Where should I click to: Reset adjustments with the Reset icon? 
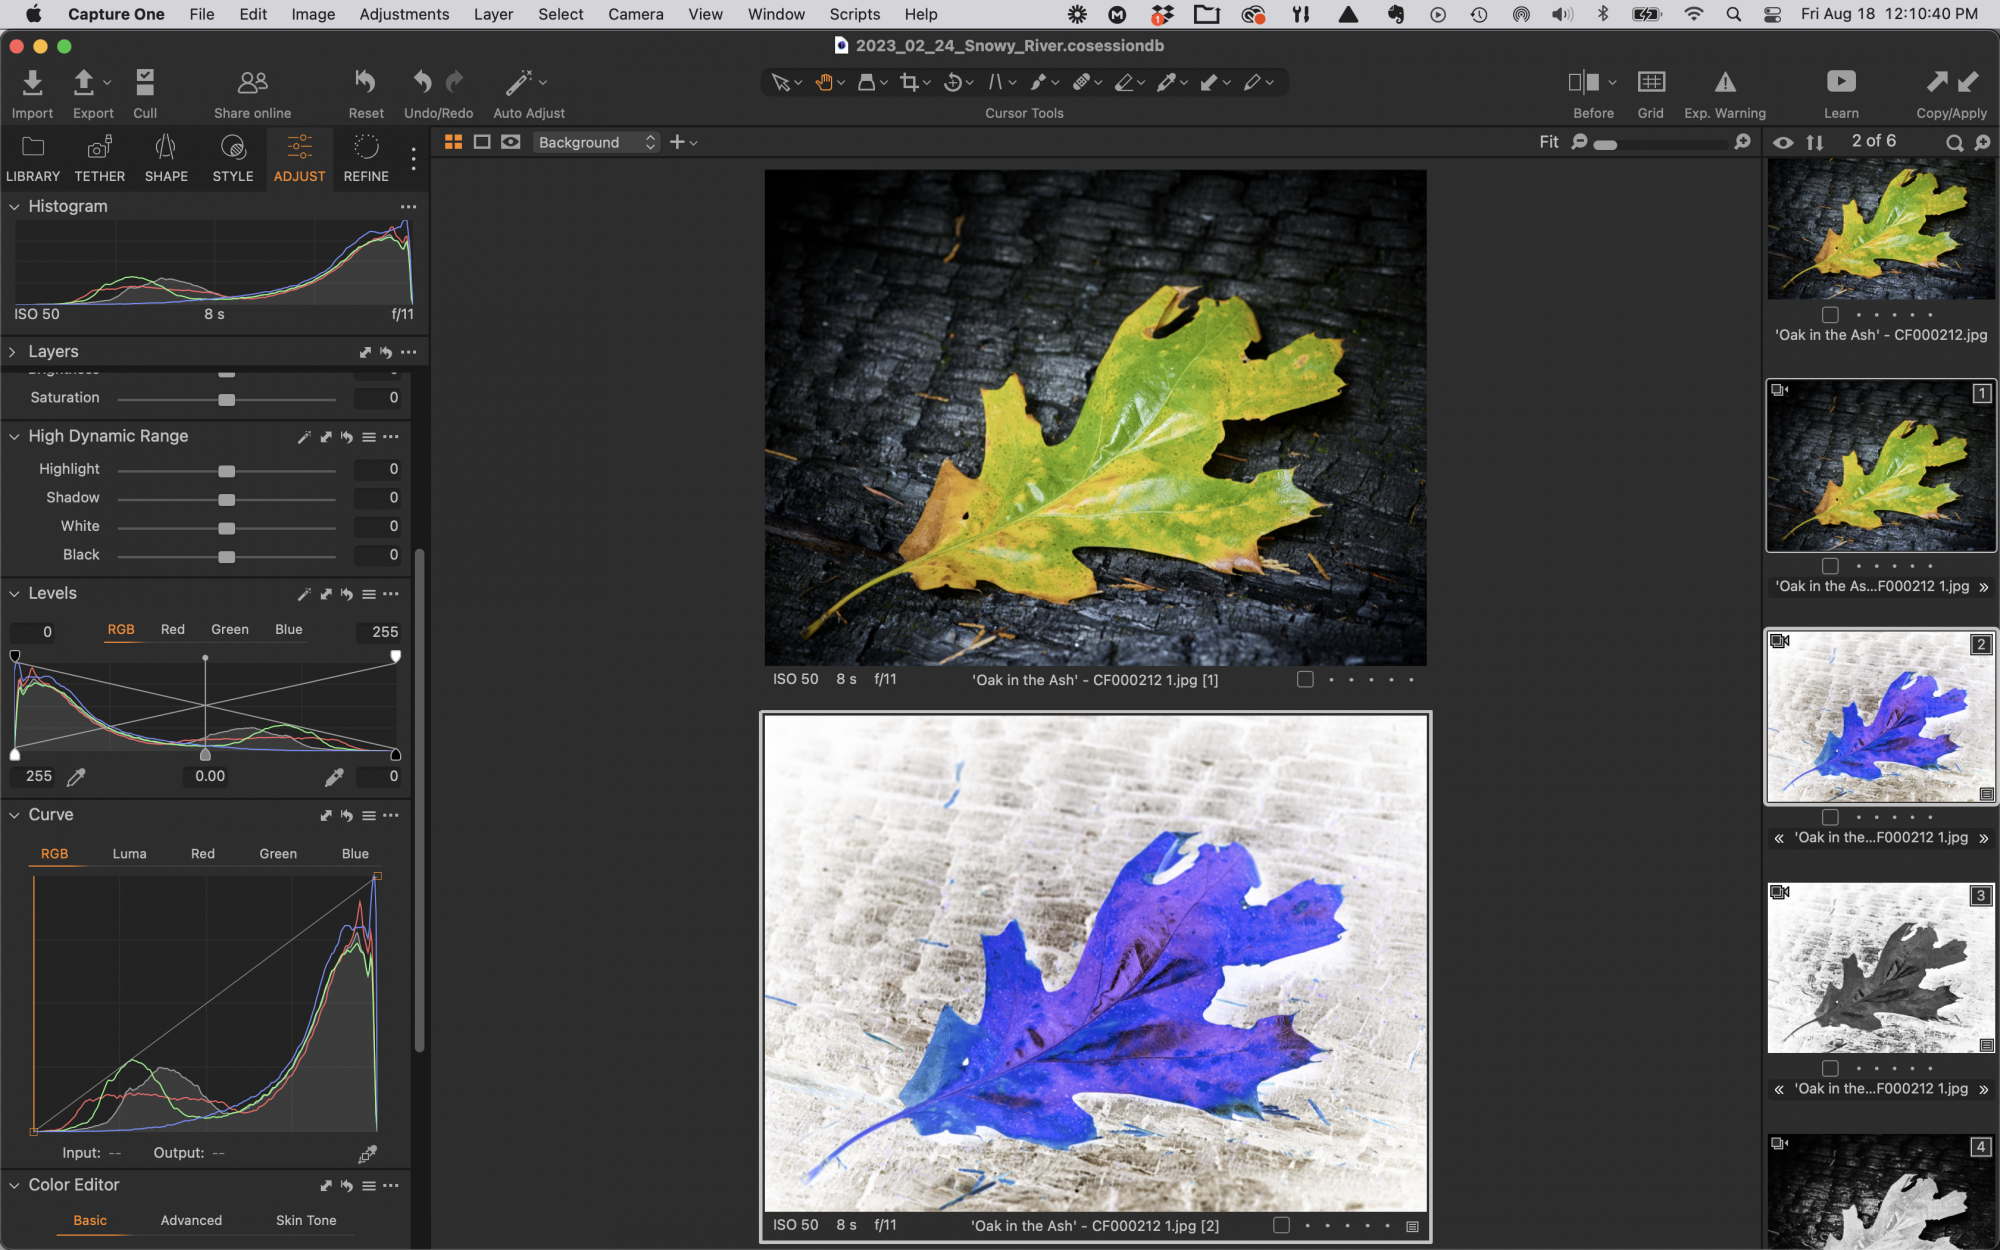pos(365,82)
